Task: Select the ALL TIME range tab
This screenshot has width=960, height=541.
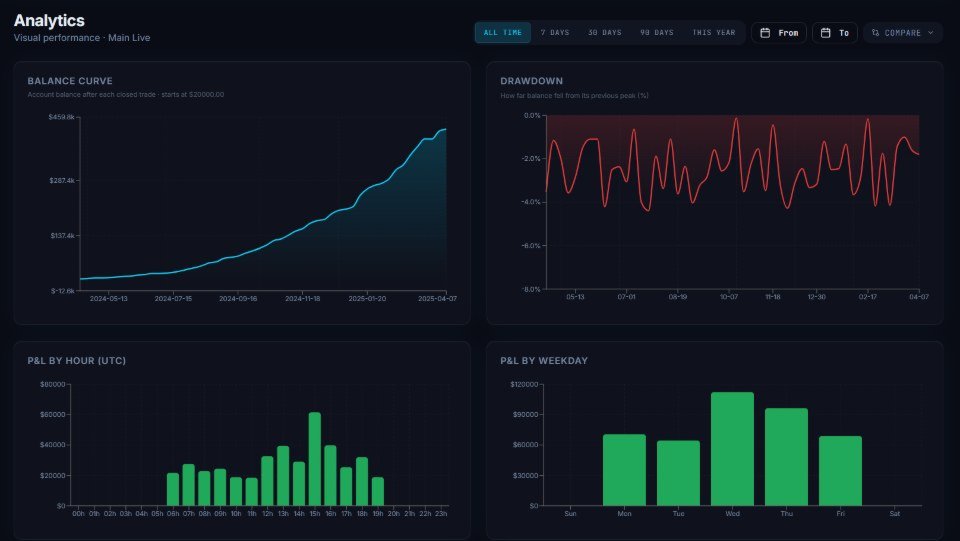Action: [x=503, y=32]
